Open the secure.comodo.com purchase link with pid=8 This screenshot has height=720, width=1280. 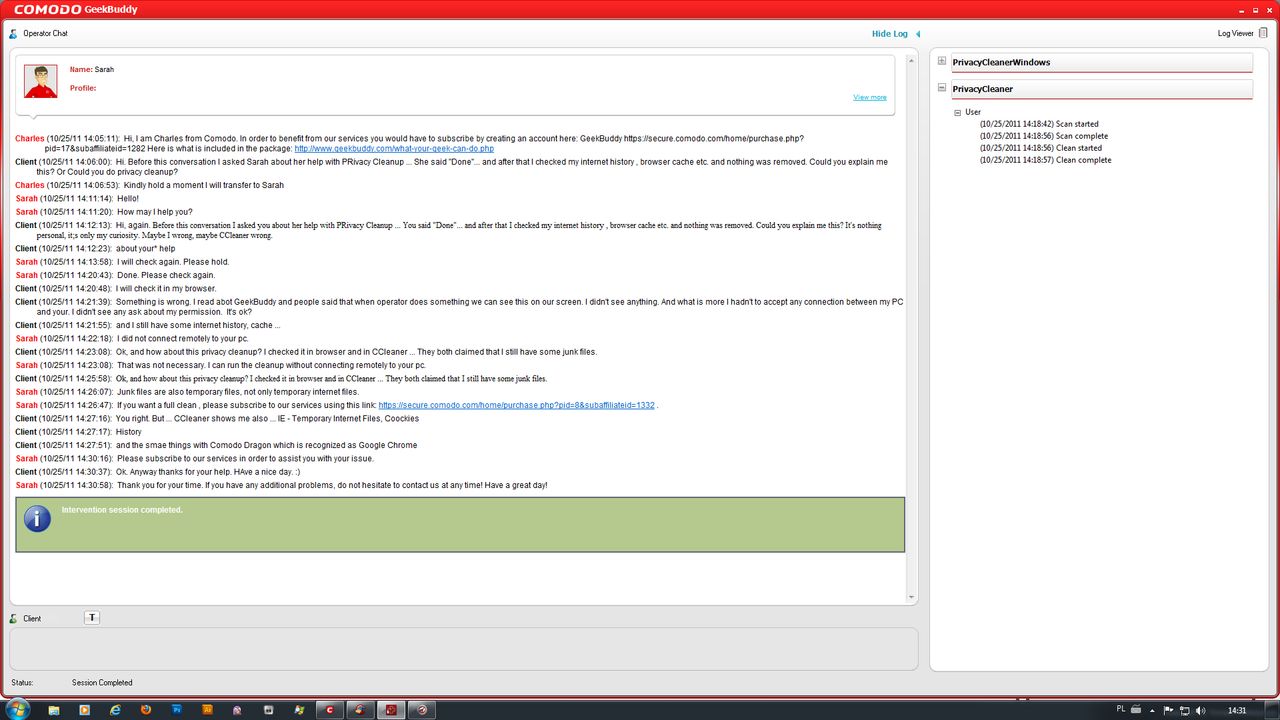(x=517, y=405)
